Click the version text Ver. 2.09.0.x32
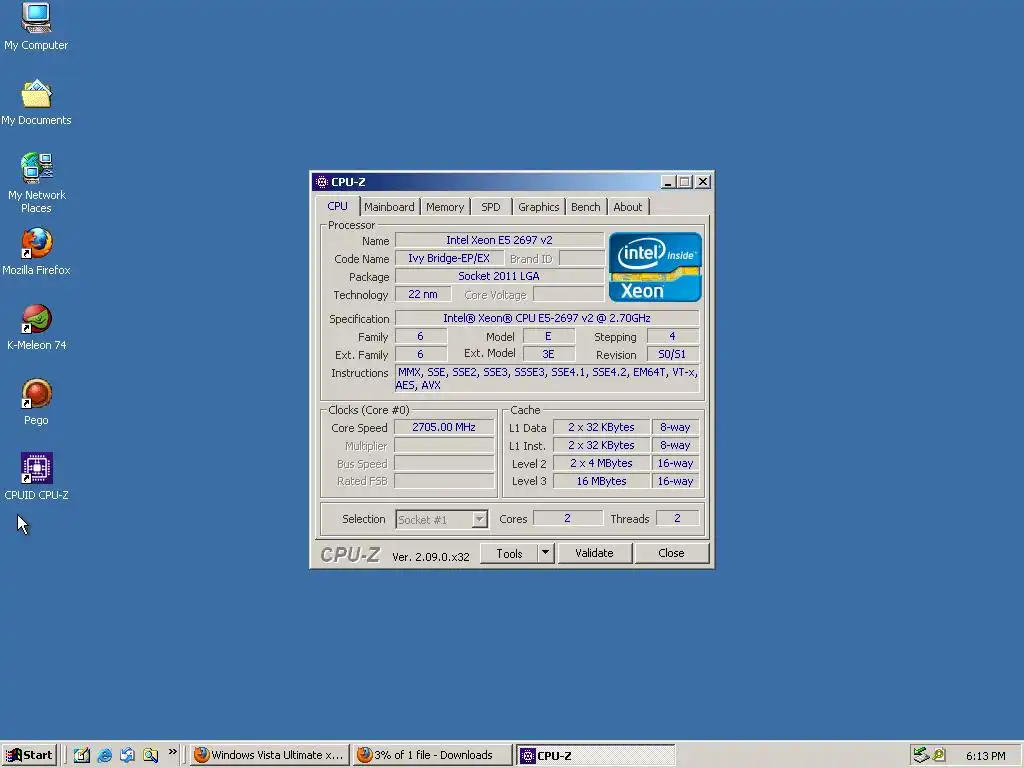This screenshot has height=768, width=1024. (x=430, y=557)
